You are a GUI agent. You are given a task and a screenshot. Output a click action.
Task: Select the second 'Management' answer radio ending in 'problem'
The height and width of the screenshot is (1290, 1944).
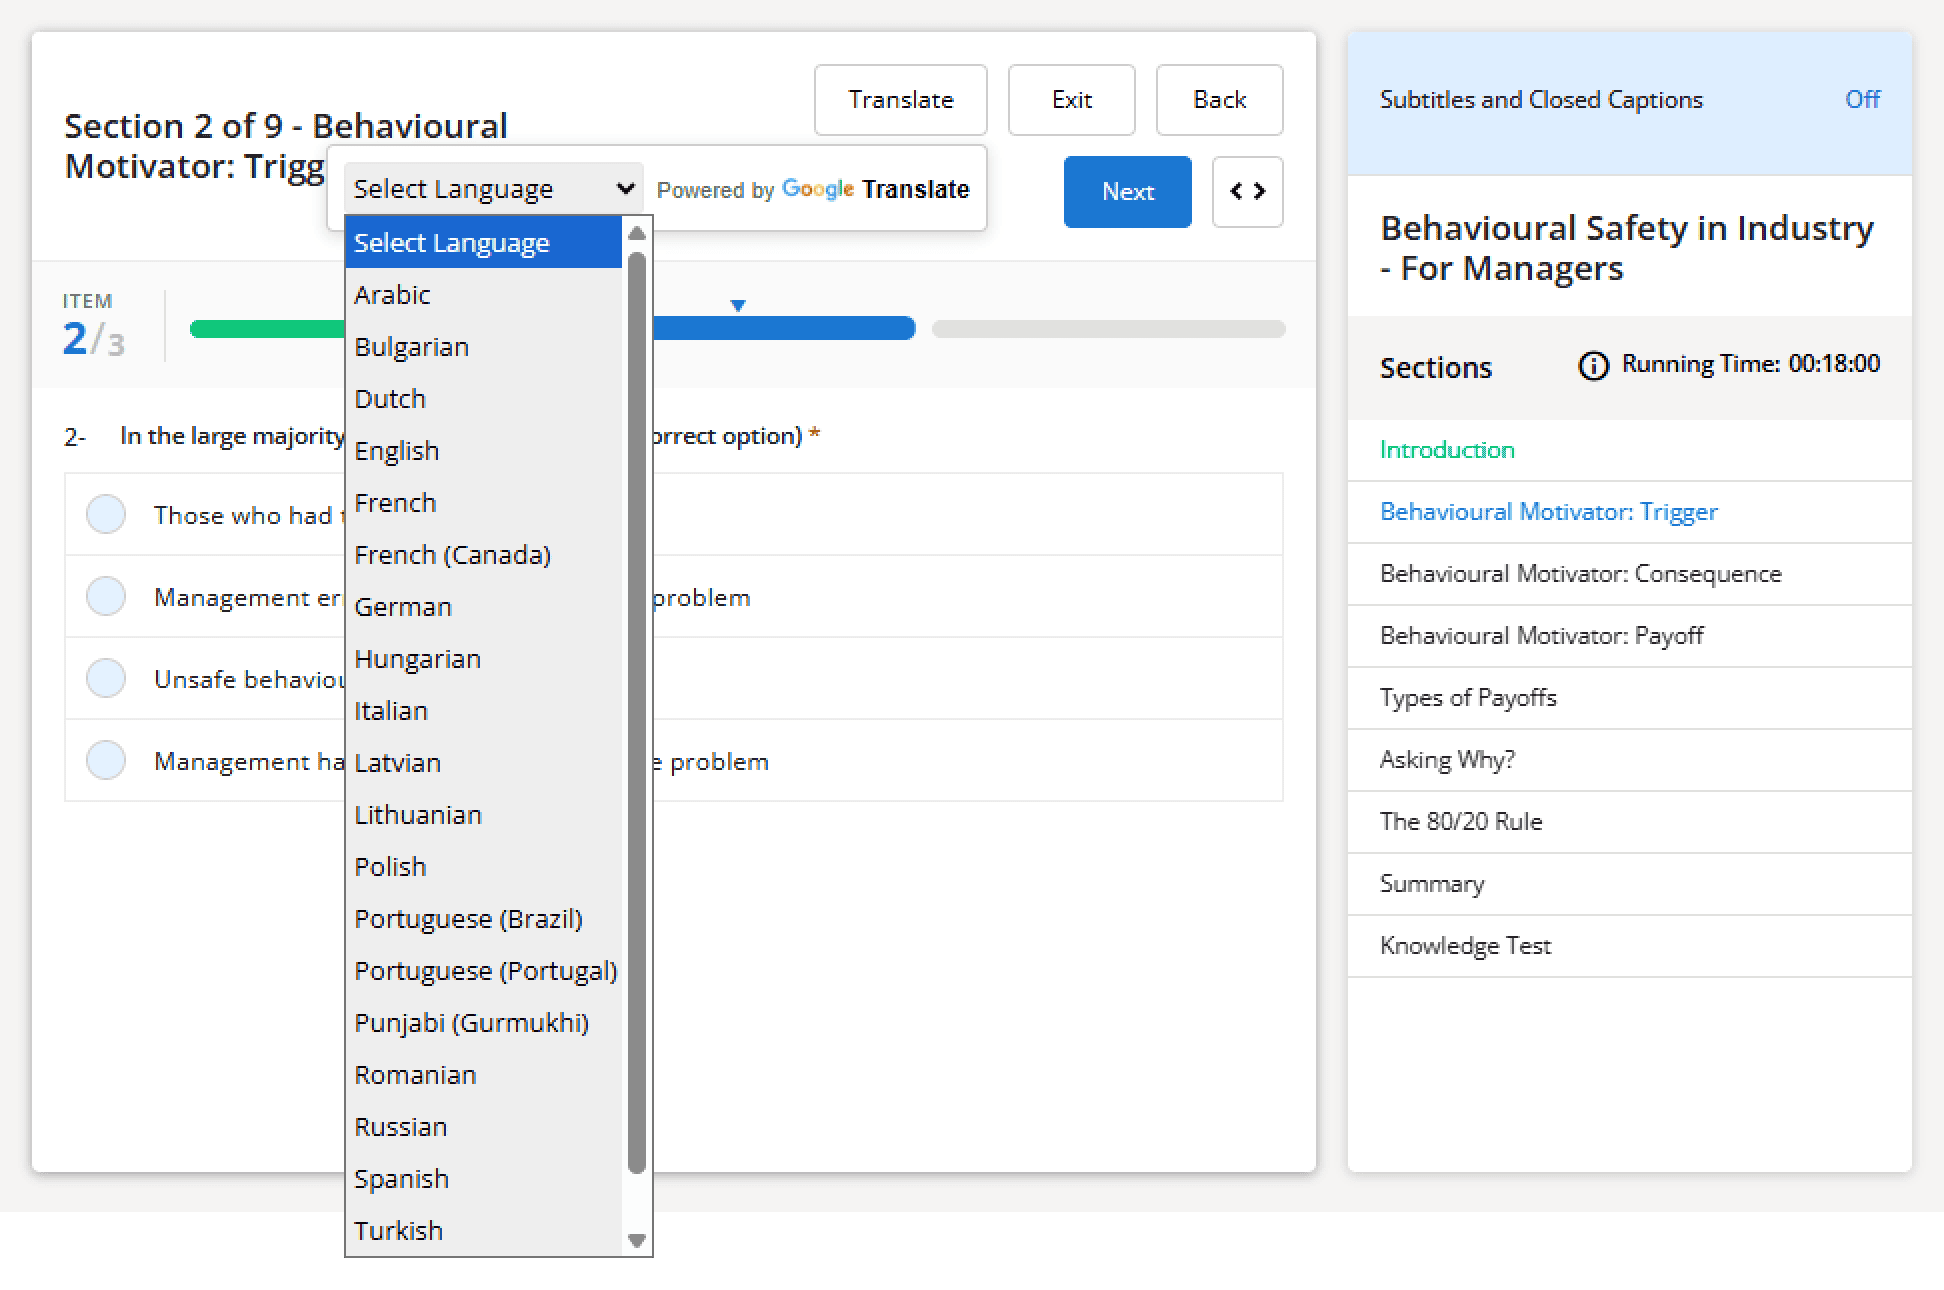pos(106,596)
